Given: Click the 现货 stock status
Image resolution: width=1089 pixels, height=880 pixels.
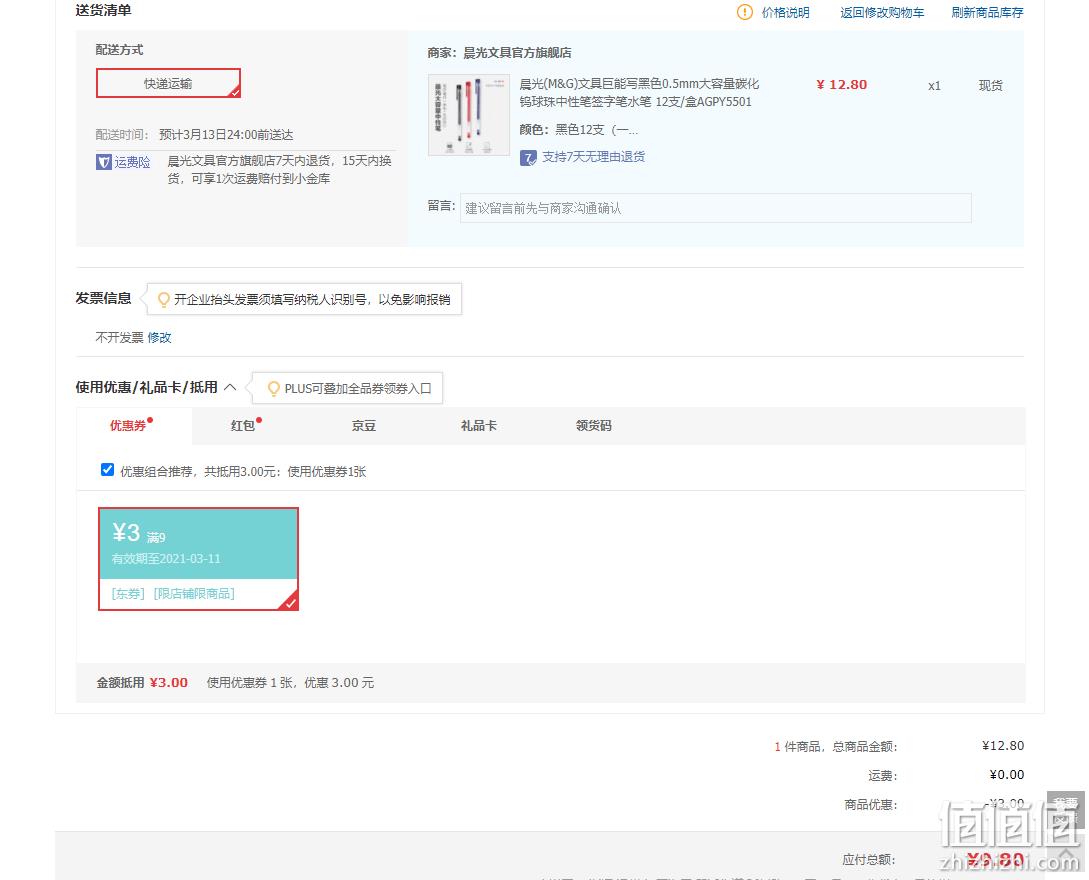Looking at the screenshot, I should (990, 85).
